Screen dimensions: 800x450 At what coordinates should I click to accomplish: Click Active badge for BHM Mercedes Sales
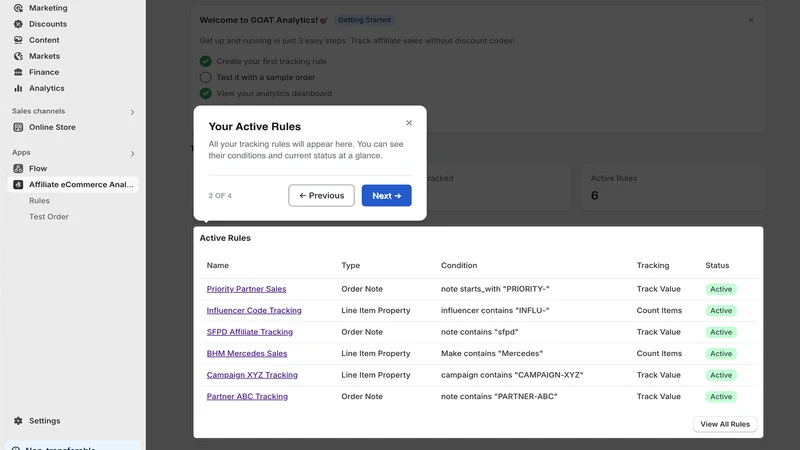point(721,354)
